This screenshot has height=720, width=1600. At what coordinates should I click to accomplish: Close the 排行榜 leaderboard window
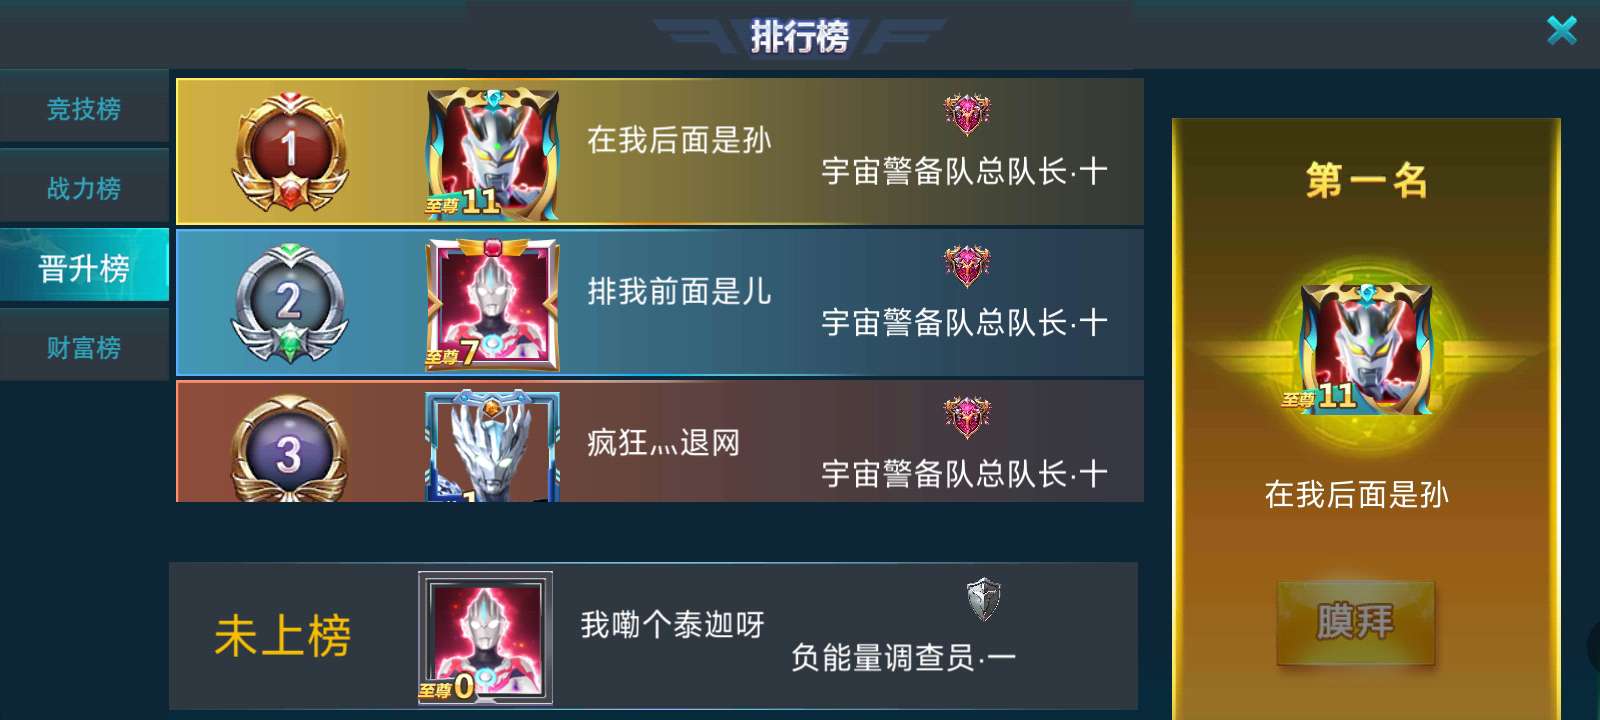tap(1561, 30)
